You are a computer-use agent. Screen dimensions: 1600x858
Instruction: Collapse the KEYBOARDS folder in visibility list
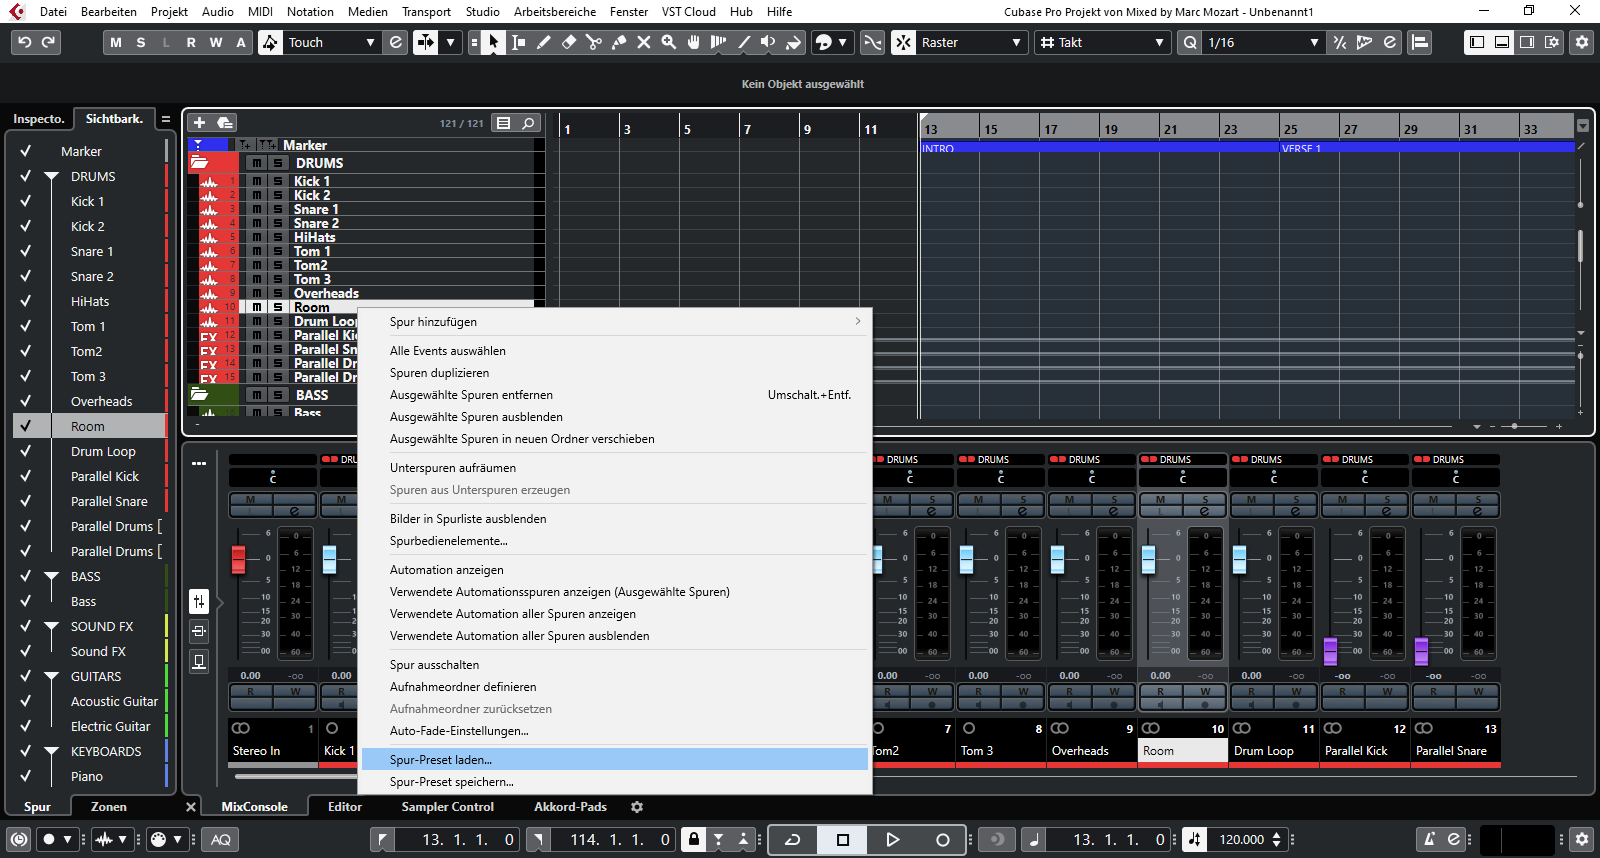click(51, 751)
